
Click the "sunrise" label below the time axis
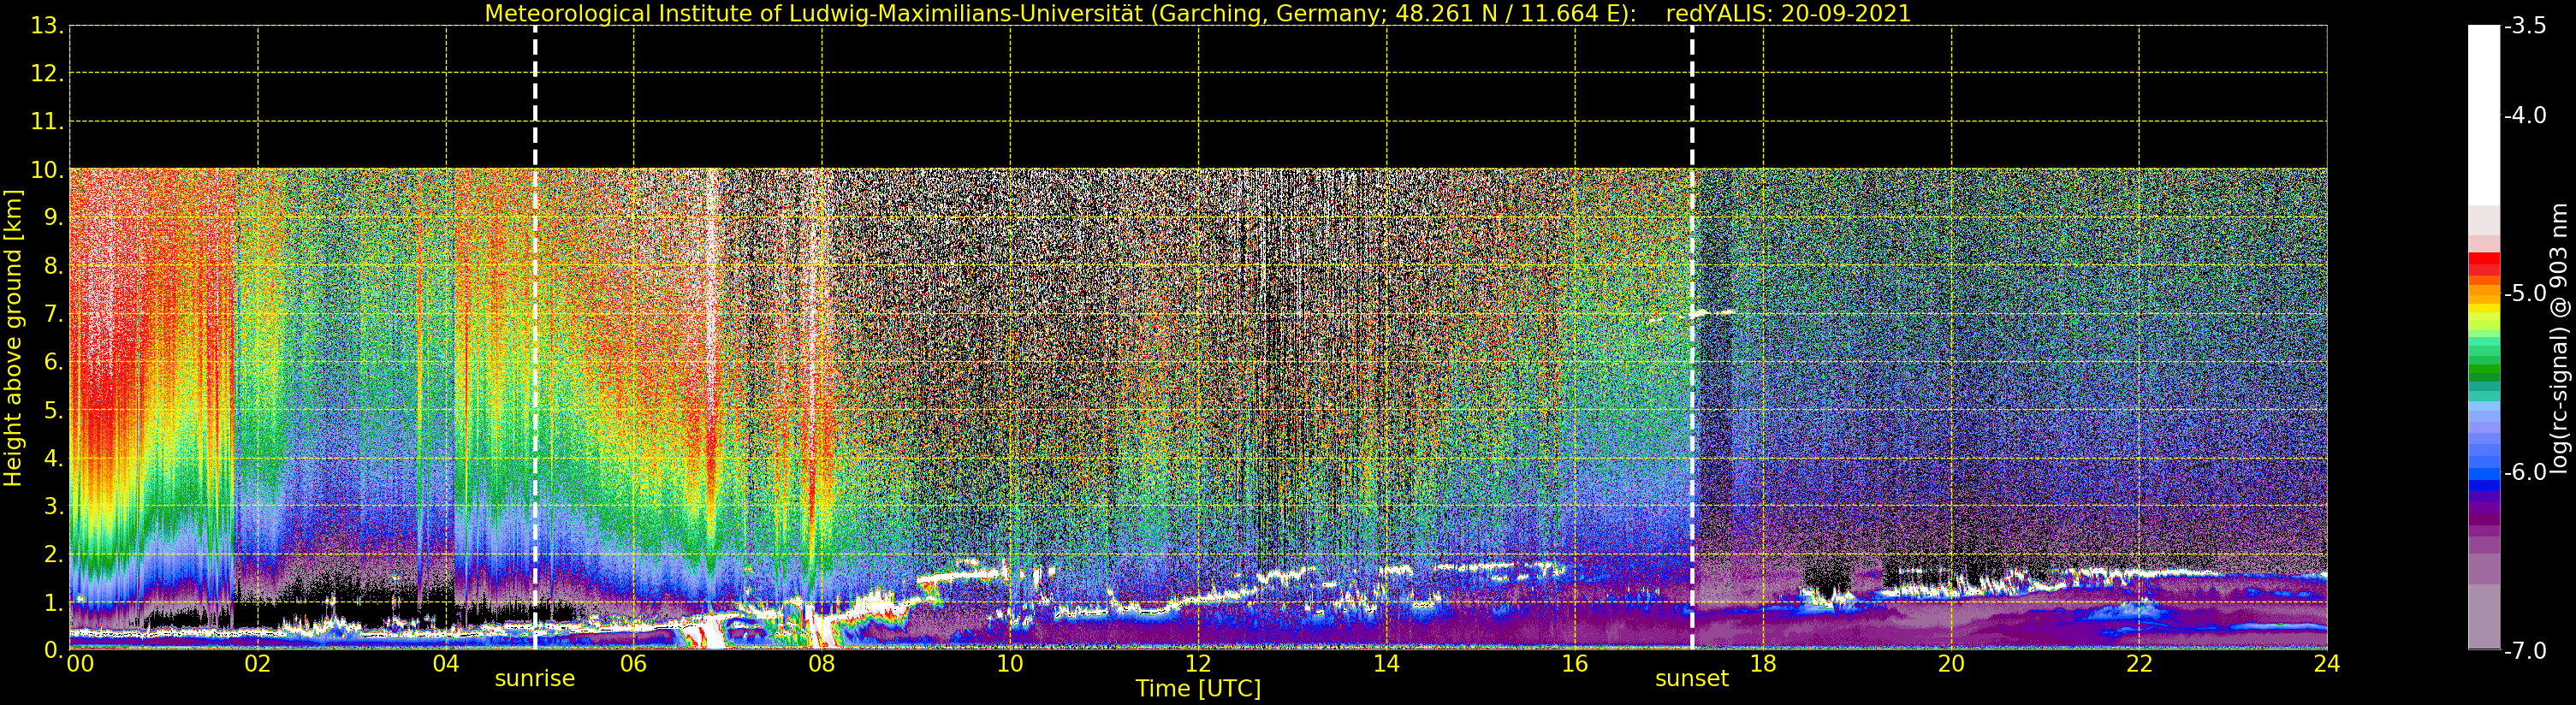pyautogui.click(x=535, y=679)
